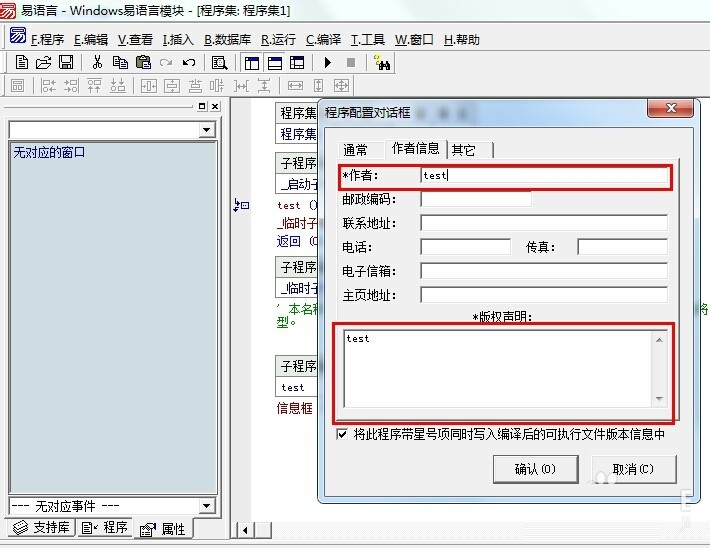710x548 pixels.
Task: Click the 取消(C) button
Action: tap(633, 469)
